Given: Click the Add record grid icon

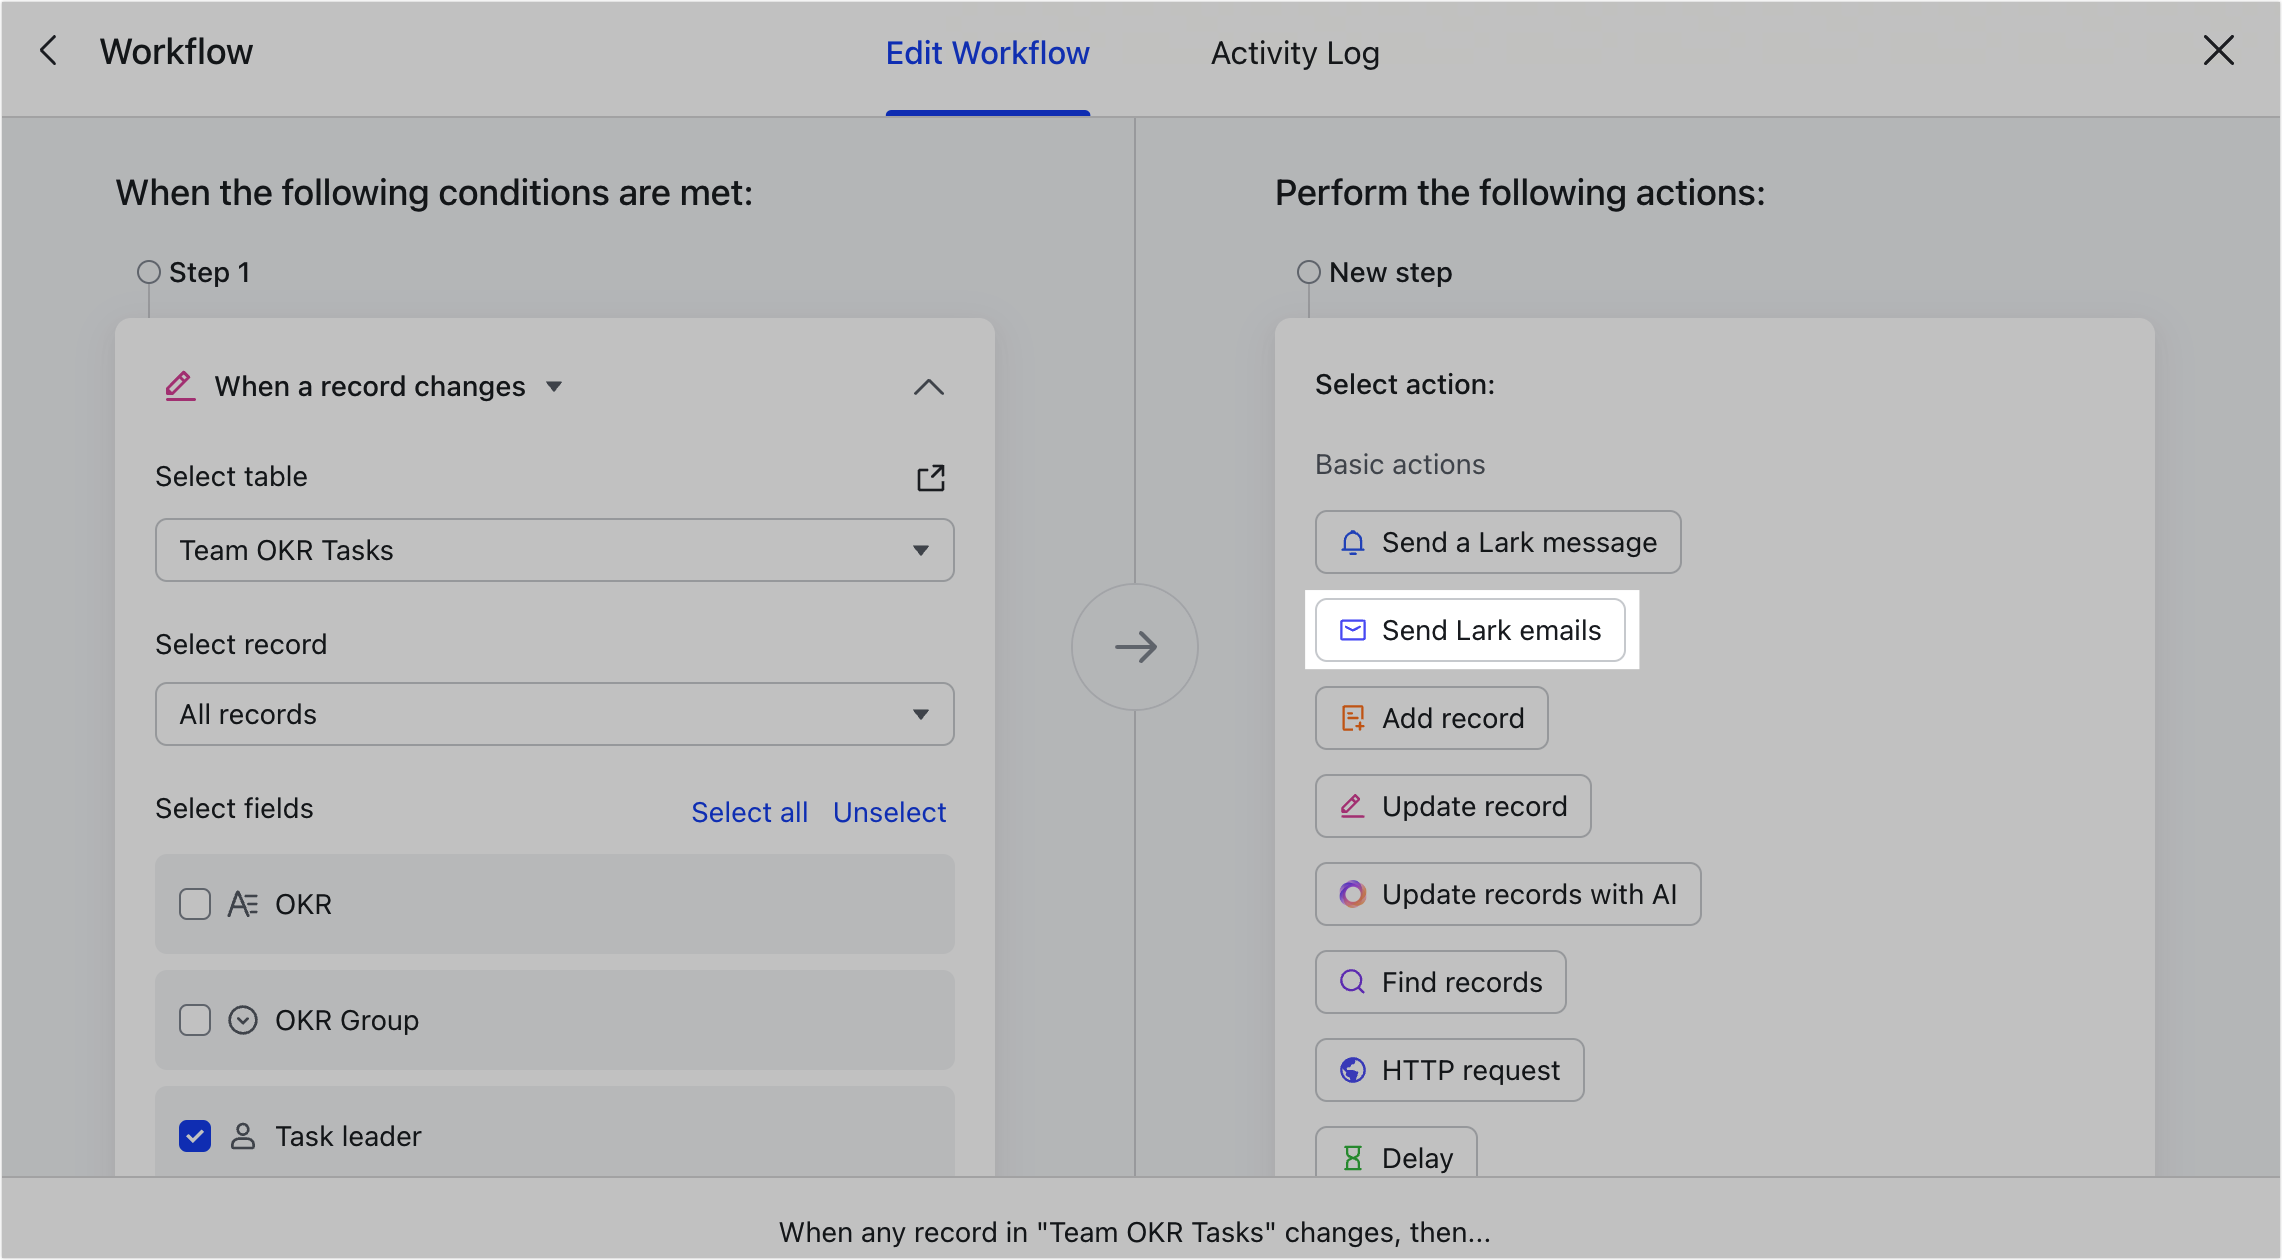Looking at the screenshot, I should tap(1353, 718).
